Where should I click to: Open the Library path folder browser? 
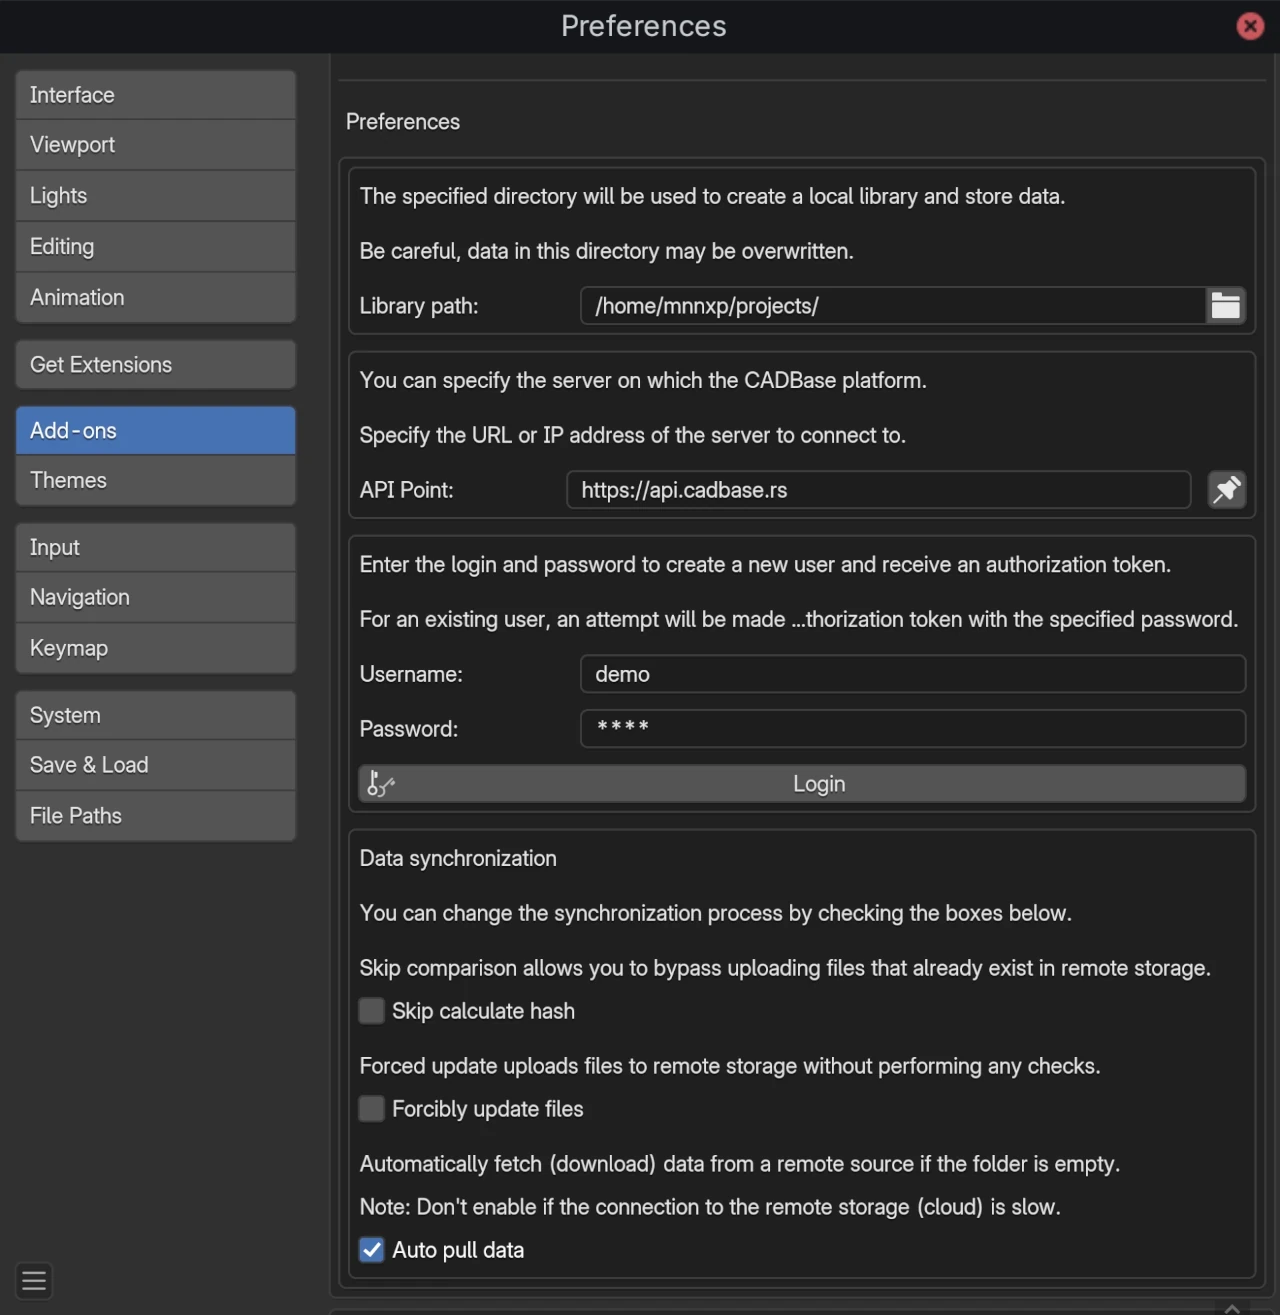pos(1226,305)
